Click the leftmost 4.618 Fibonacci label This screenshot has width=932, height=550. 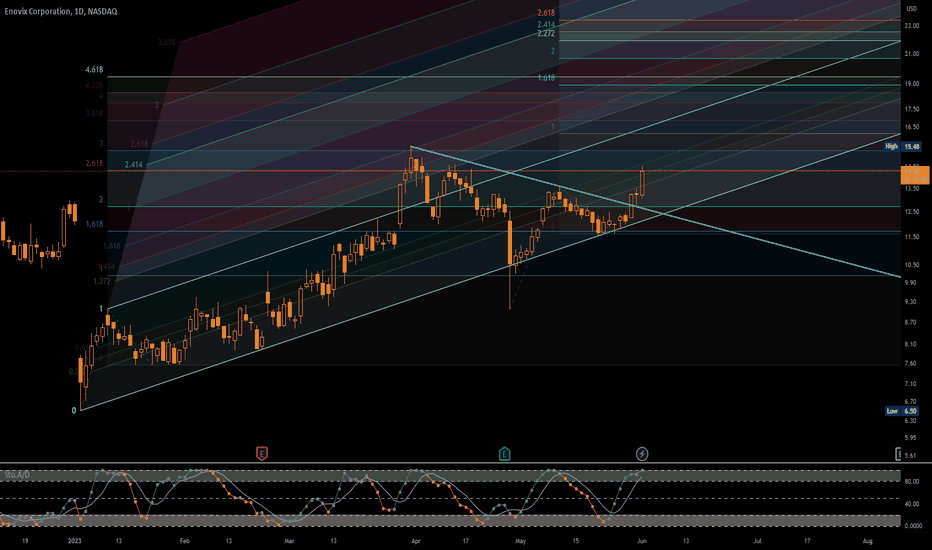click(94, 70)
